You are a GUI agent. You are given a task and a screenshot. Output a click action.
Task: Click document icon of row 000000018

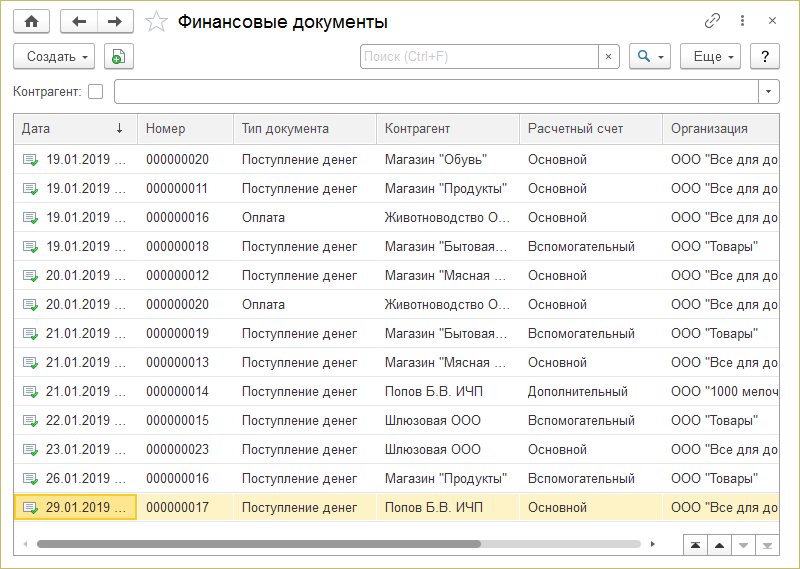click(31, 247)
